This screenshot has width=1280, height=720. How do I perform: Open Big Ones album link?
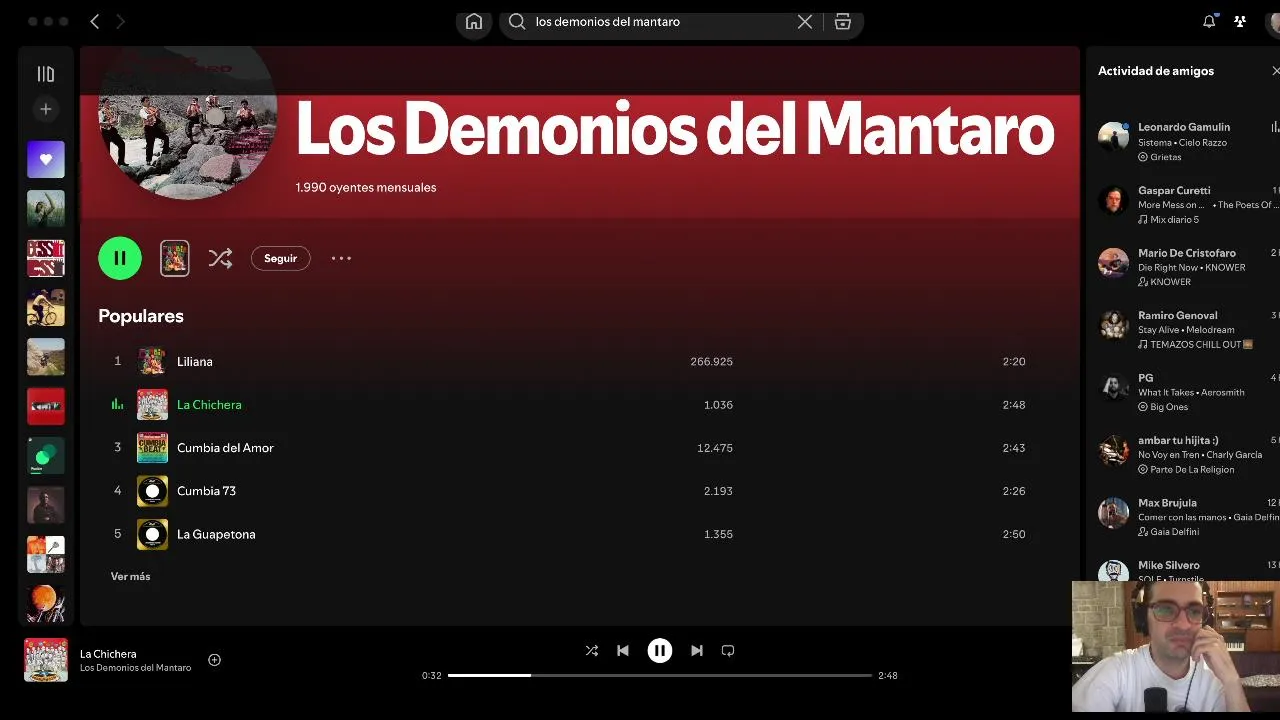click(x=1169, y=407)
